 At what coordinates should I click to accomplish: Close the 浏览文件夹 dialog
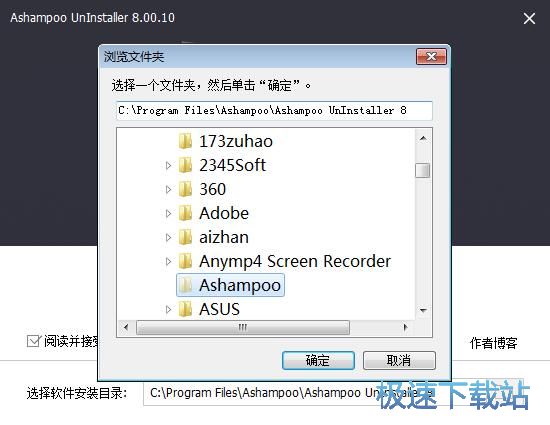tap(431, 56)
